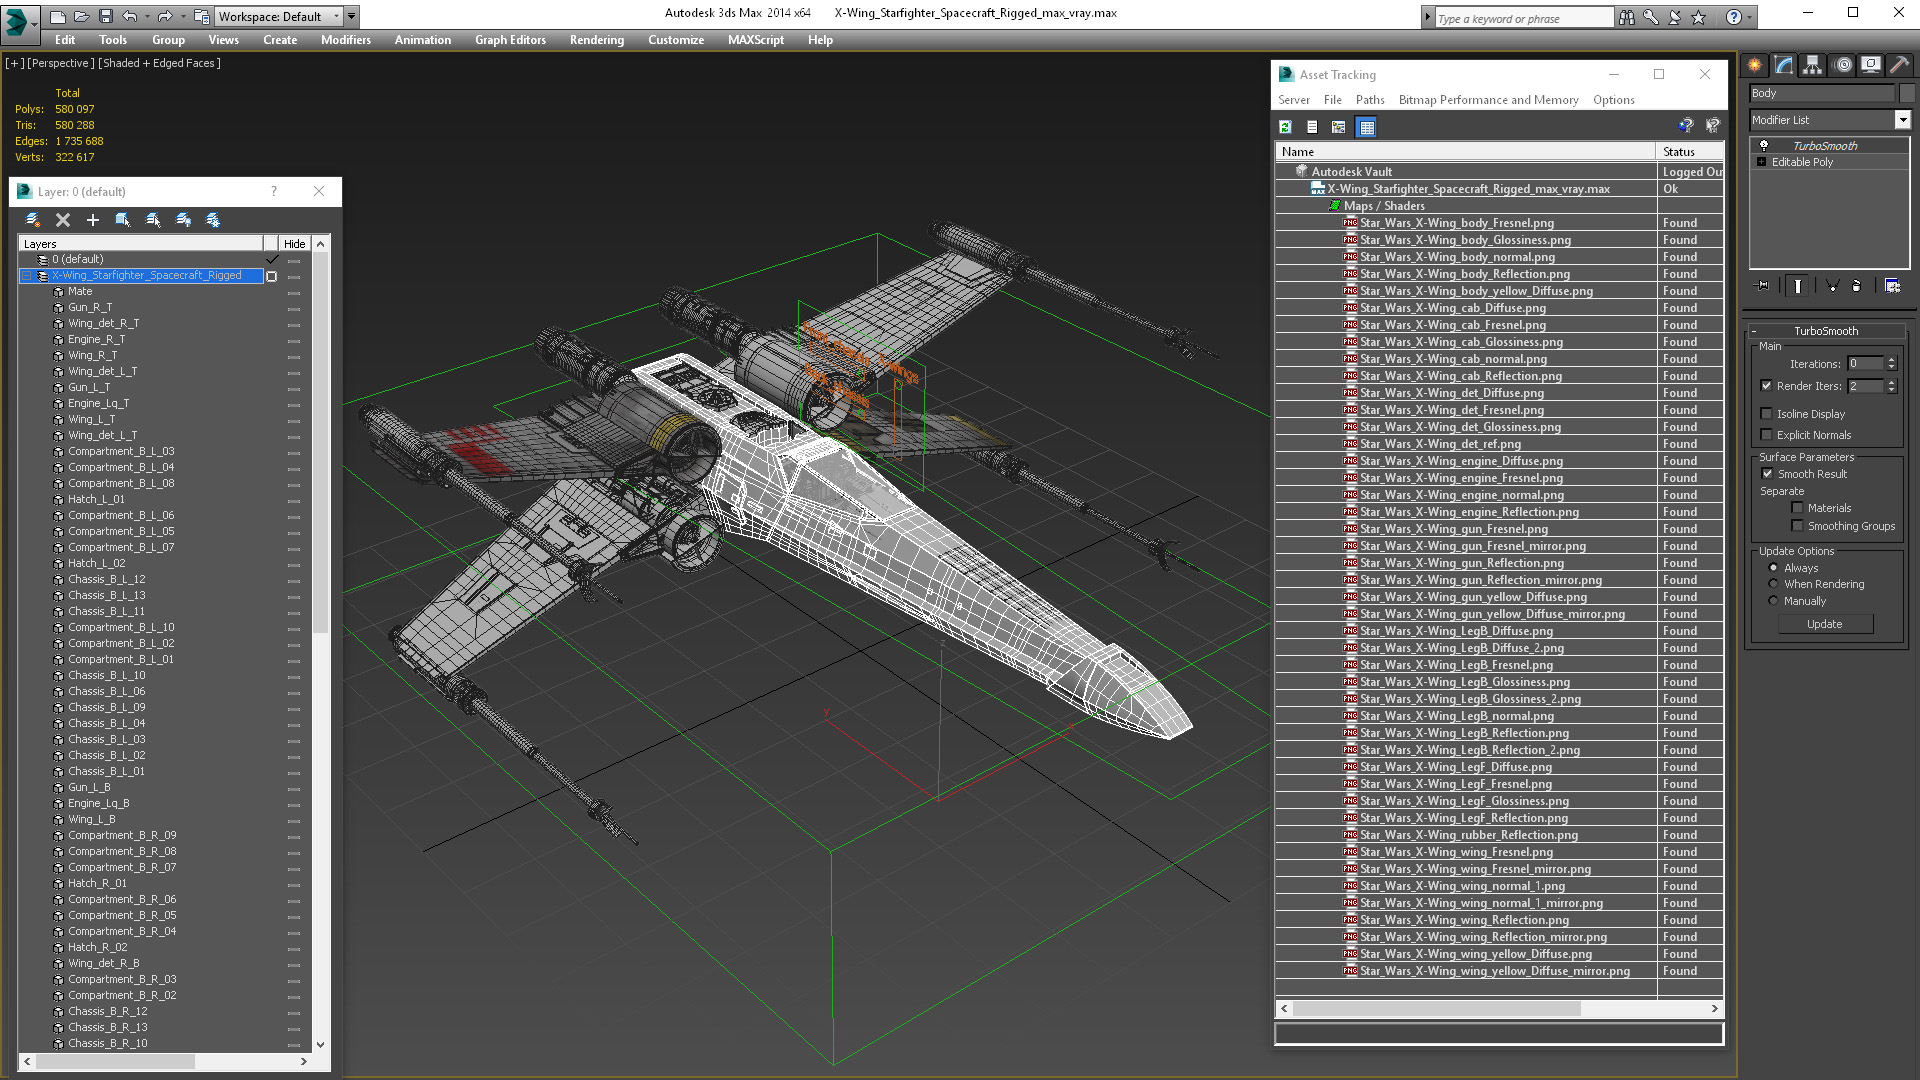Open the Motion command panel tab

coord(1843,65)
